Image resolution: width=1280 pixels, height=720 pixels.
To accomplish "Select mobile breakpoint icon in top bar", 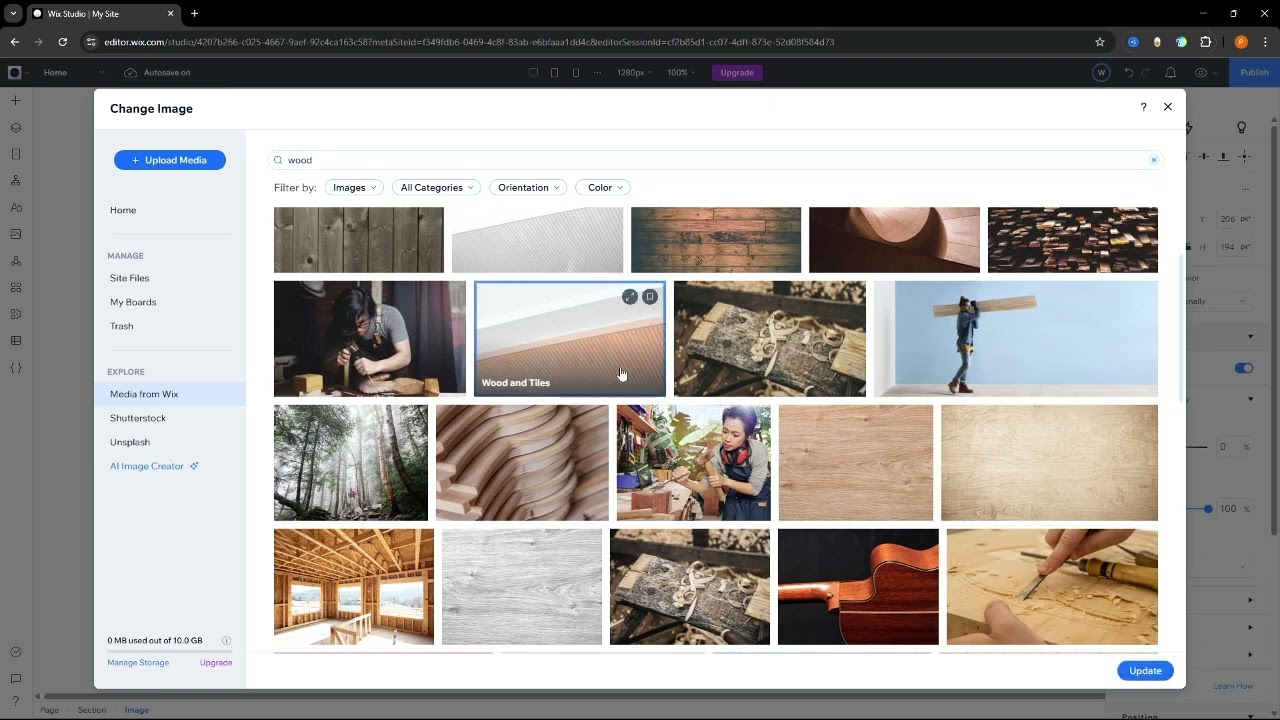I will (576, 72).
